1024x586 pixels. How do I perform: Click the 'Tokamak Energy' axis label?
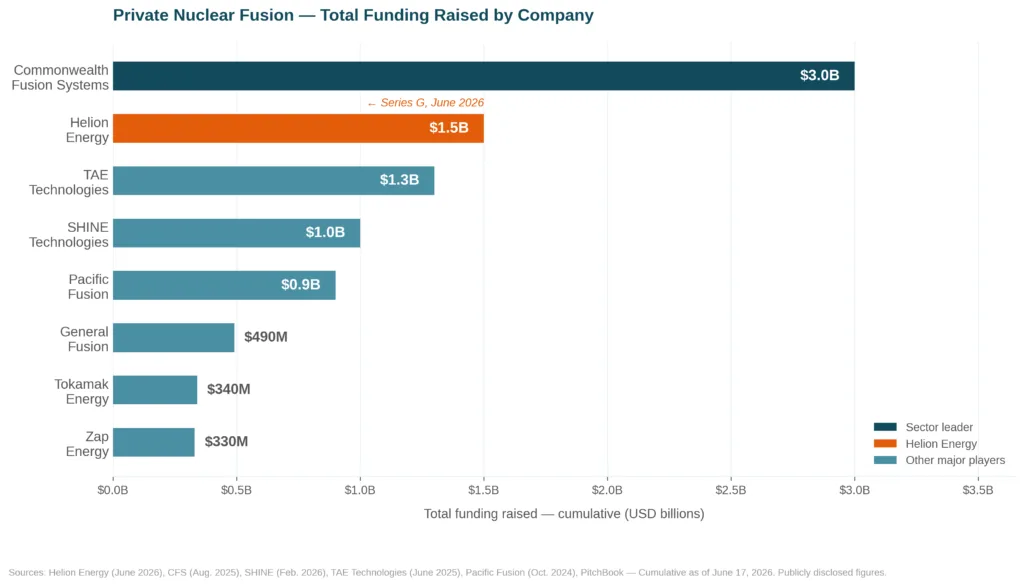click(x=81, y=391)
